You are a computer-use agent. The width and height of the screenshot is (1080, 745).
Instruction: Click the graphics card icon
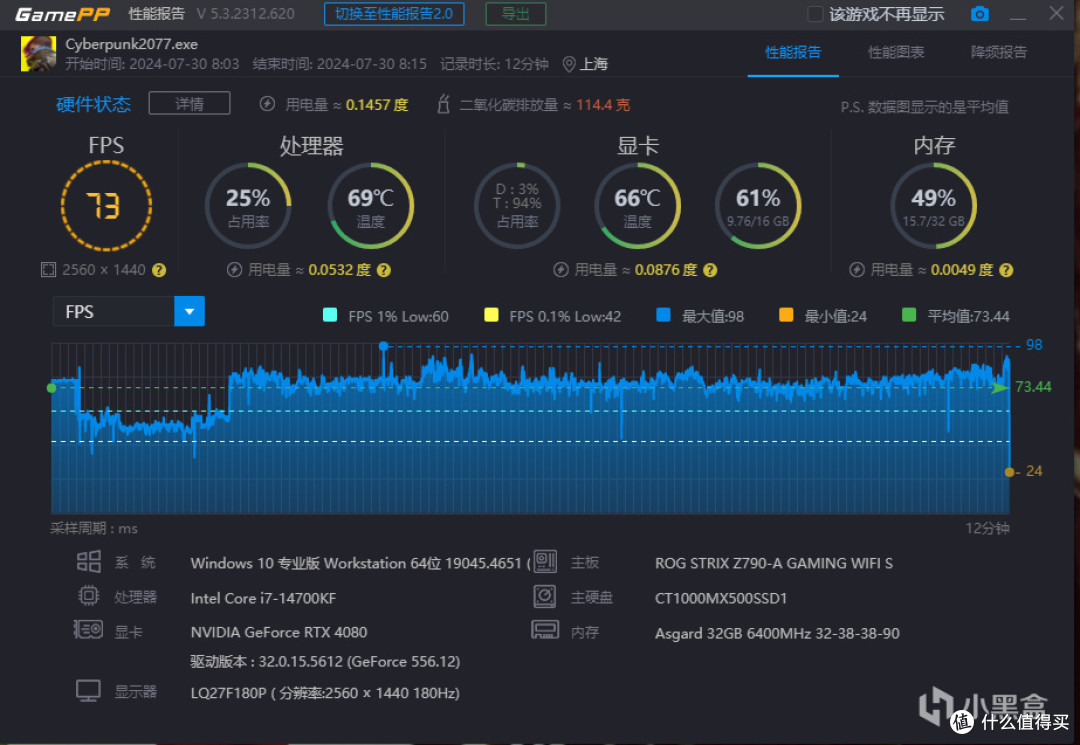[88, 629]
